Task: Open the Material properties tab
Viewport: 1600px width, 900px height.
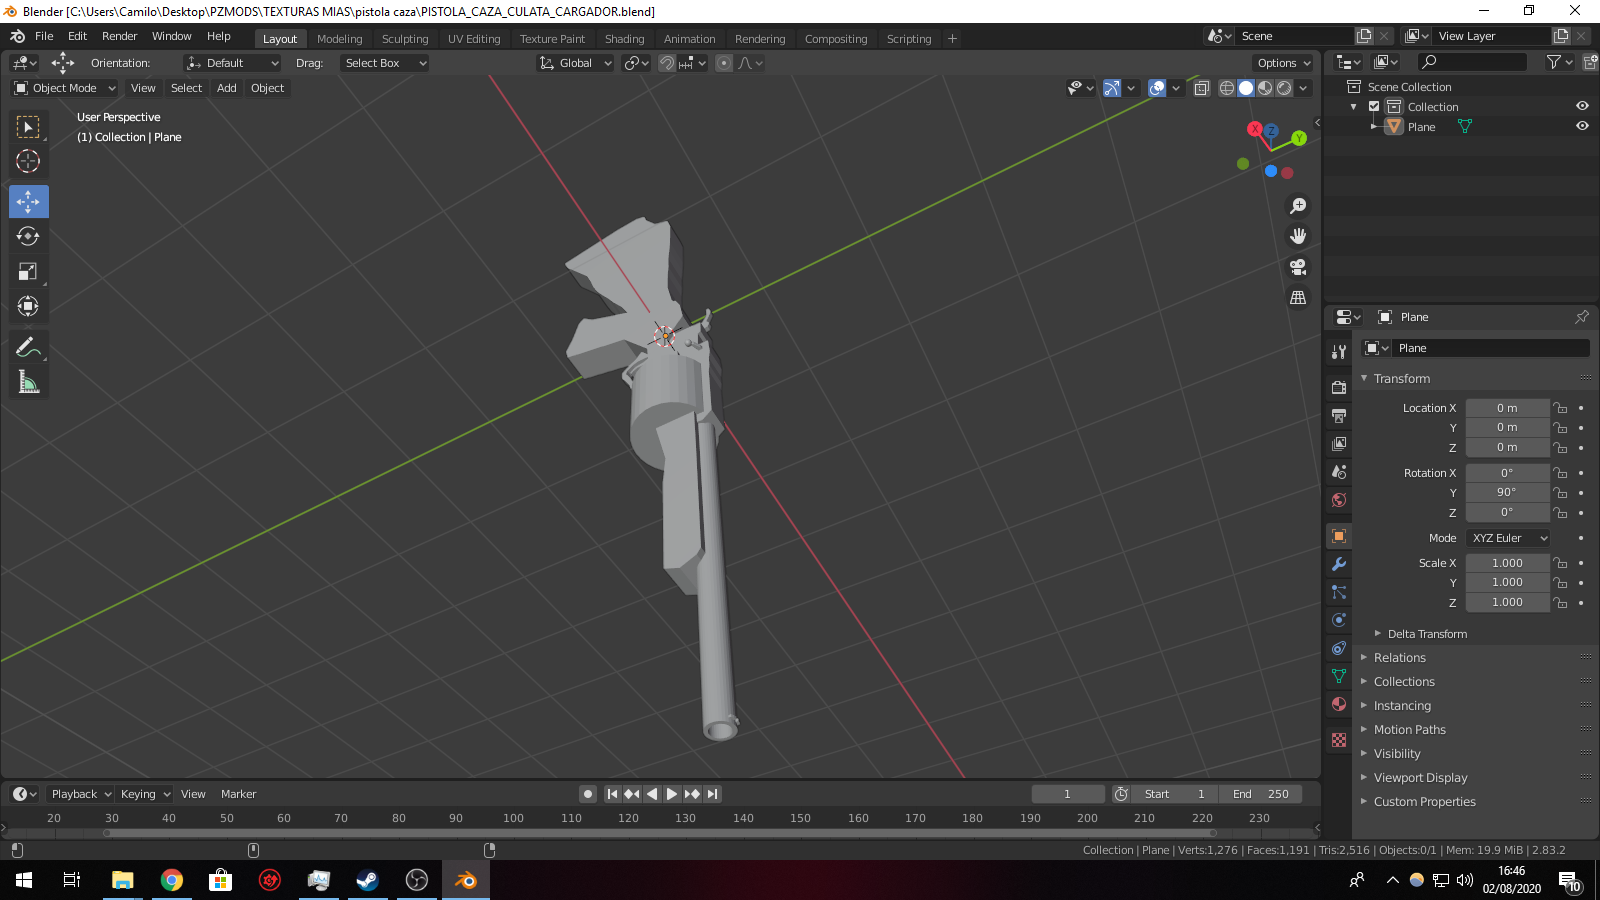Action: point(1339,704)
